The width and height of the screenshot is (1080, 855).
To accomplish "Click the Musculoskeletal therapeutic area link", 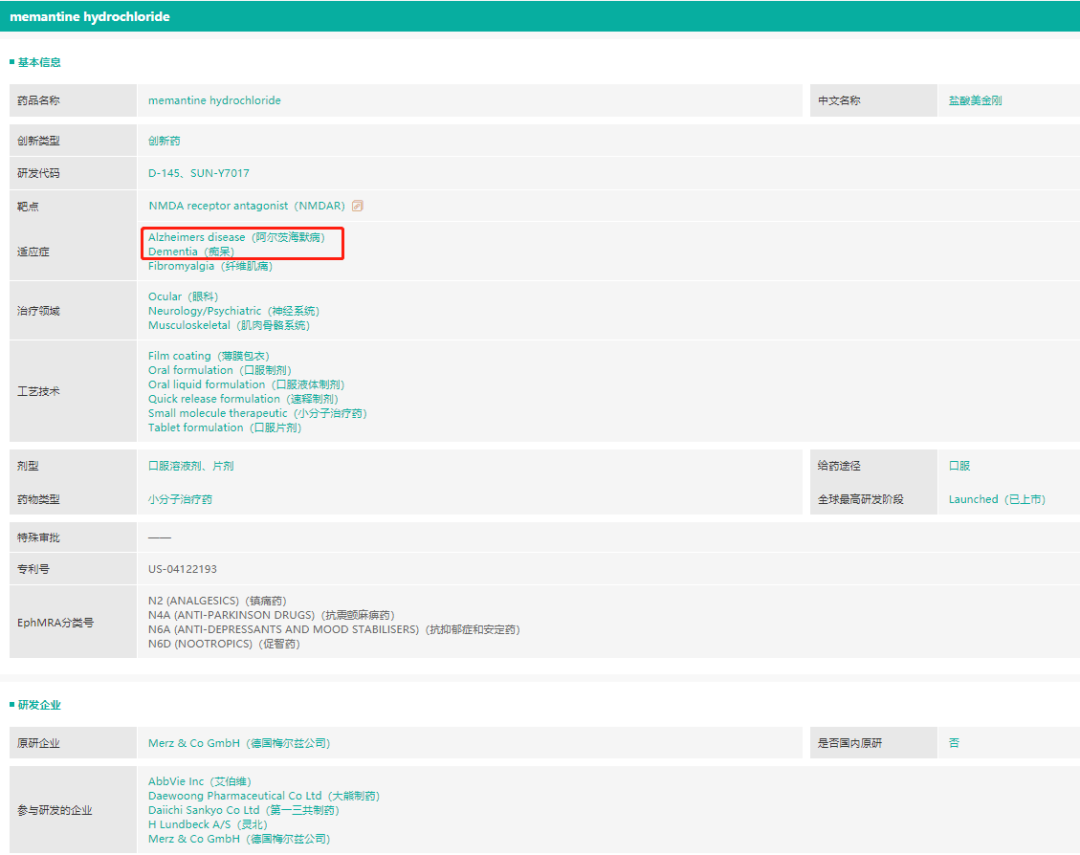I will point(229,325).
